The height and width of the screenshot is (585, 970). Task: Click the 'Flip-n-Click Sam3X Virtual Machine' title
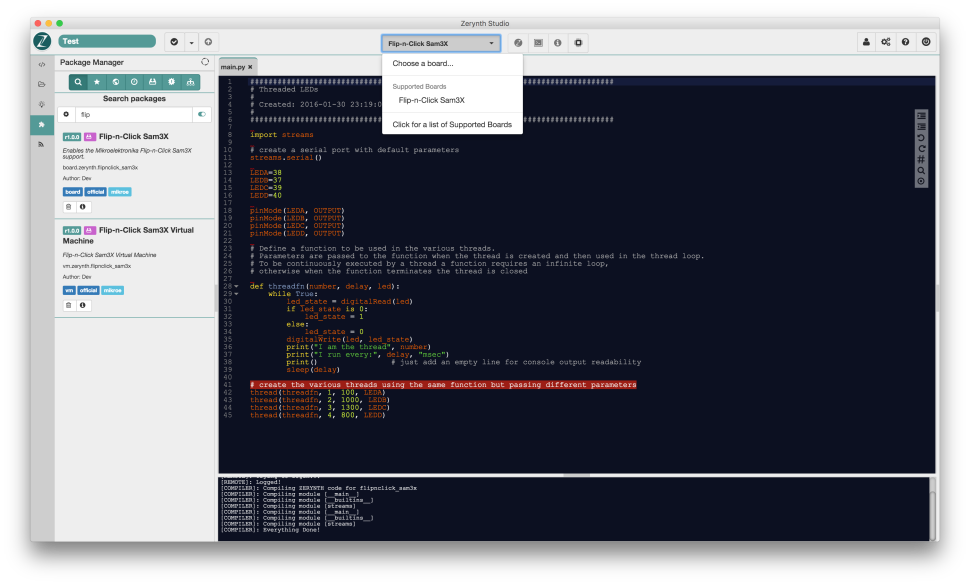point(128,235)
